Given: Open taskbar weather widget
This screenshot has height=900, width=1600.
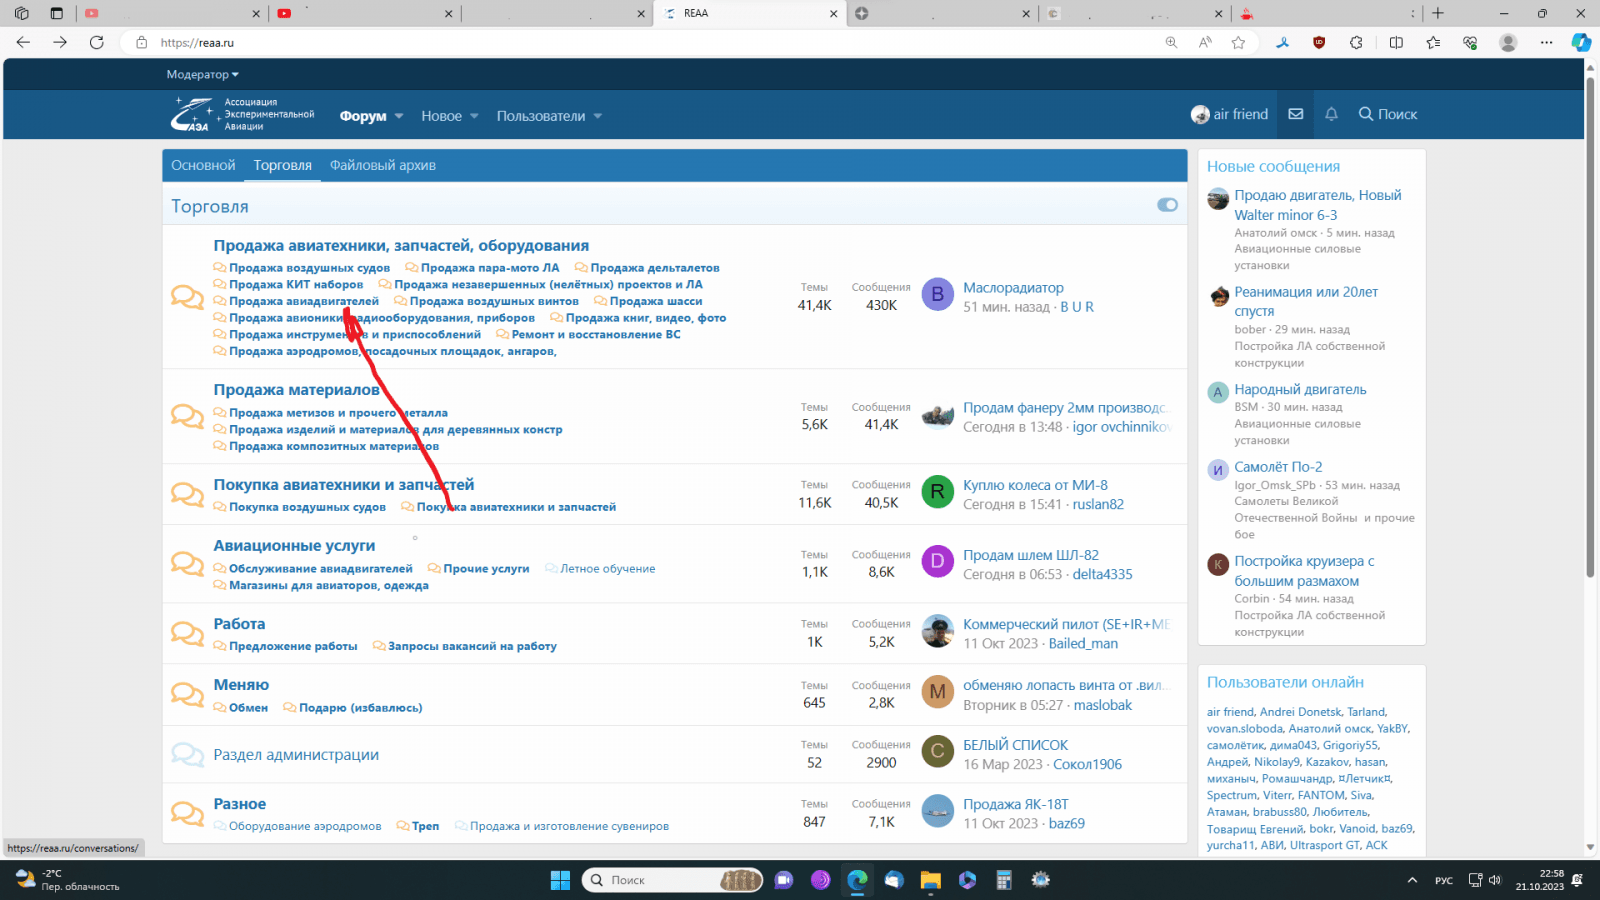Looking at the screenshot, I should (x=68, y=880).
